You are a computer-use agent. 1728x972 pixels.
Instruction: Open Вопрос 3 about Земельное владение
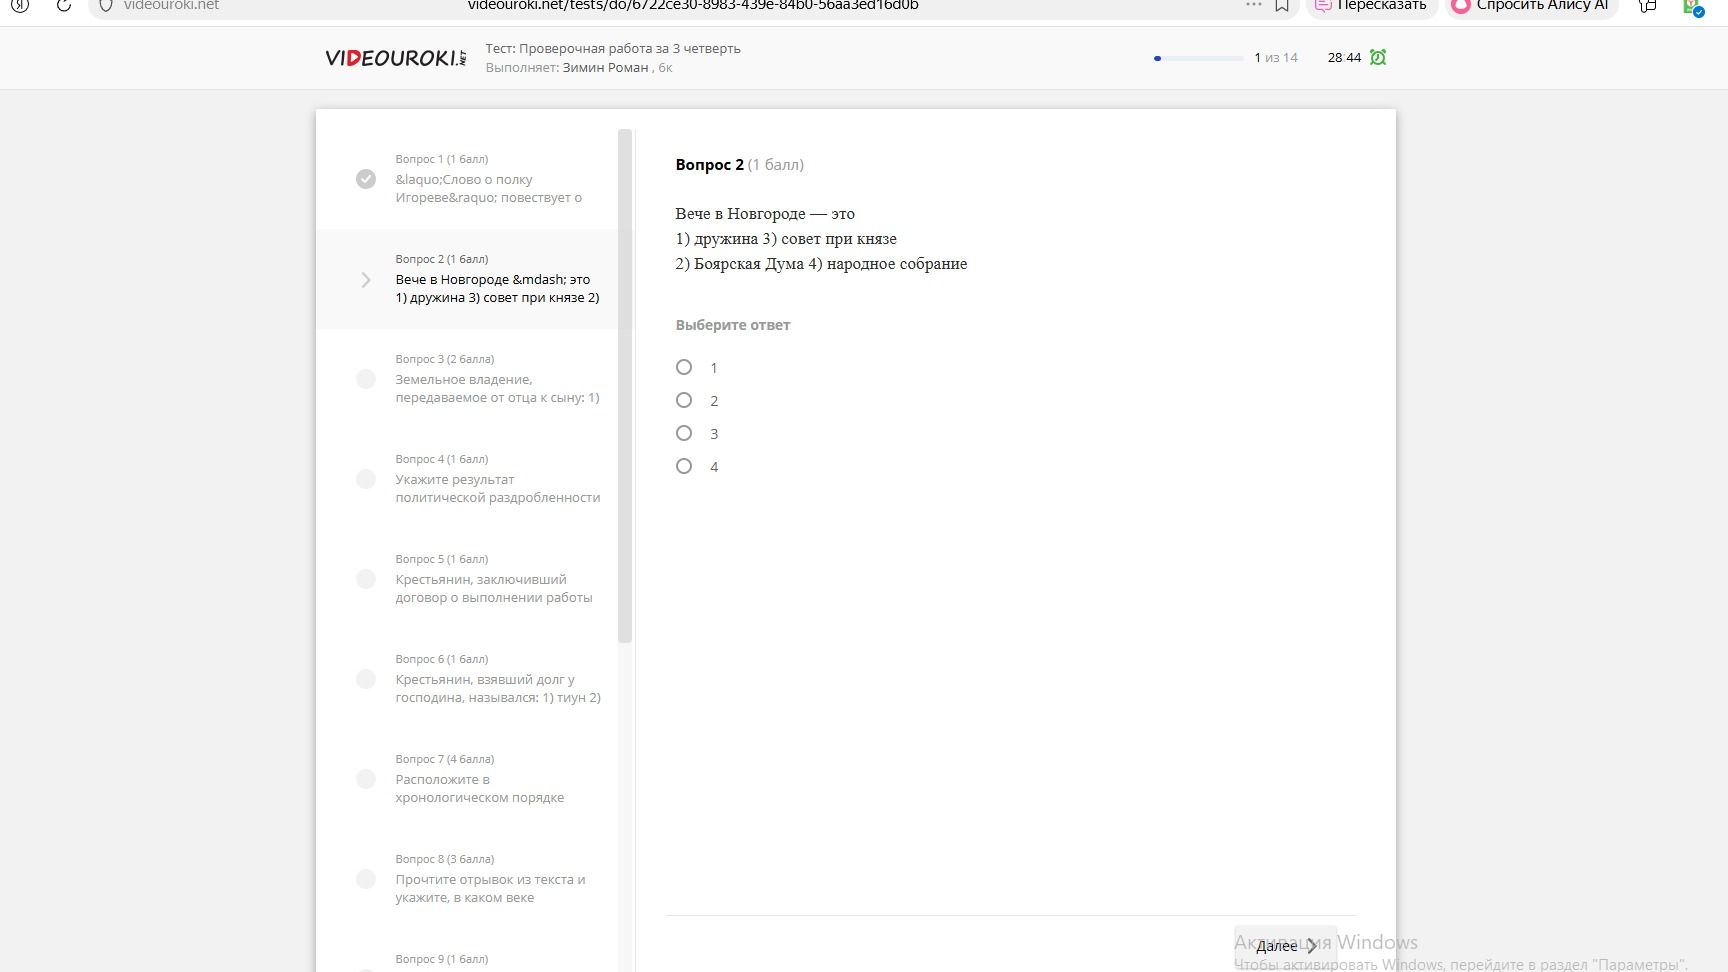tap(467, 379)
